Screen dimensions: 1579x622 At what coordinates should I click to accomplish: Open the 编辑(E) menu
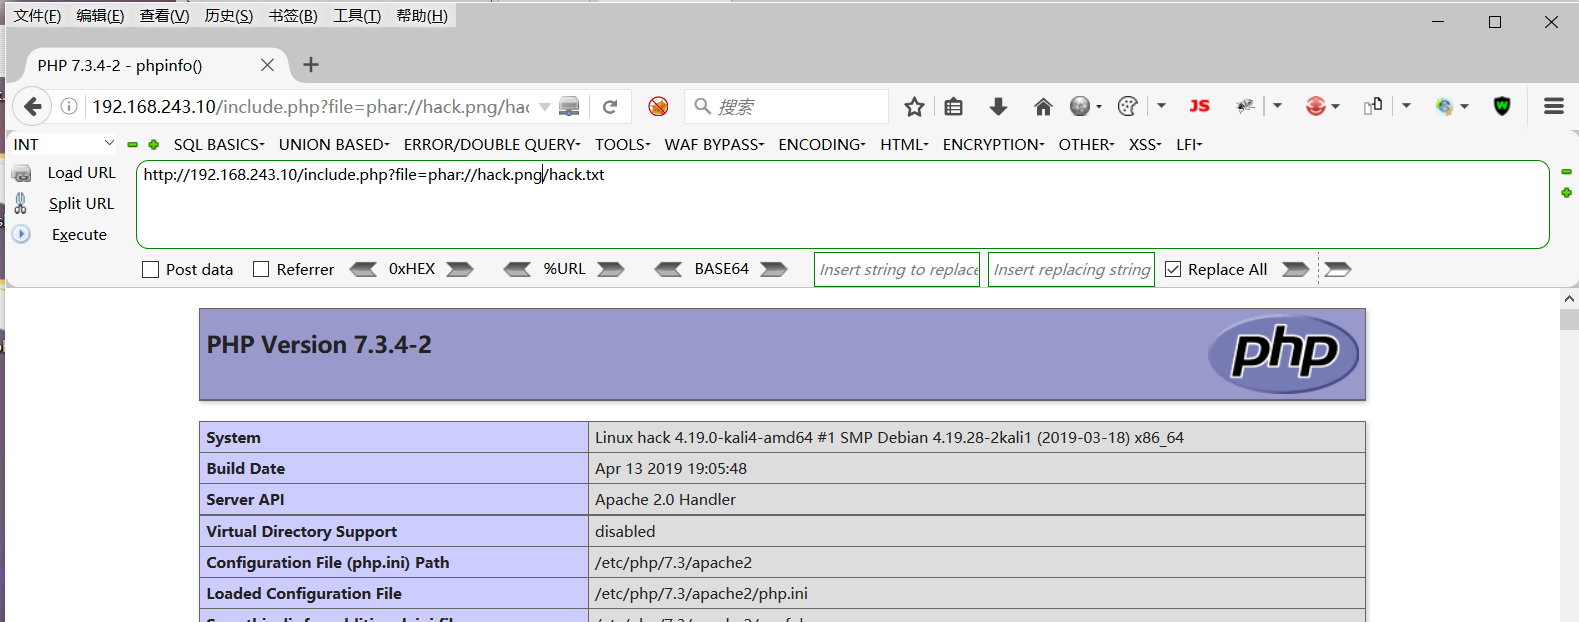click(x=100, y=16)
